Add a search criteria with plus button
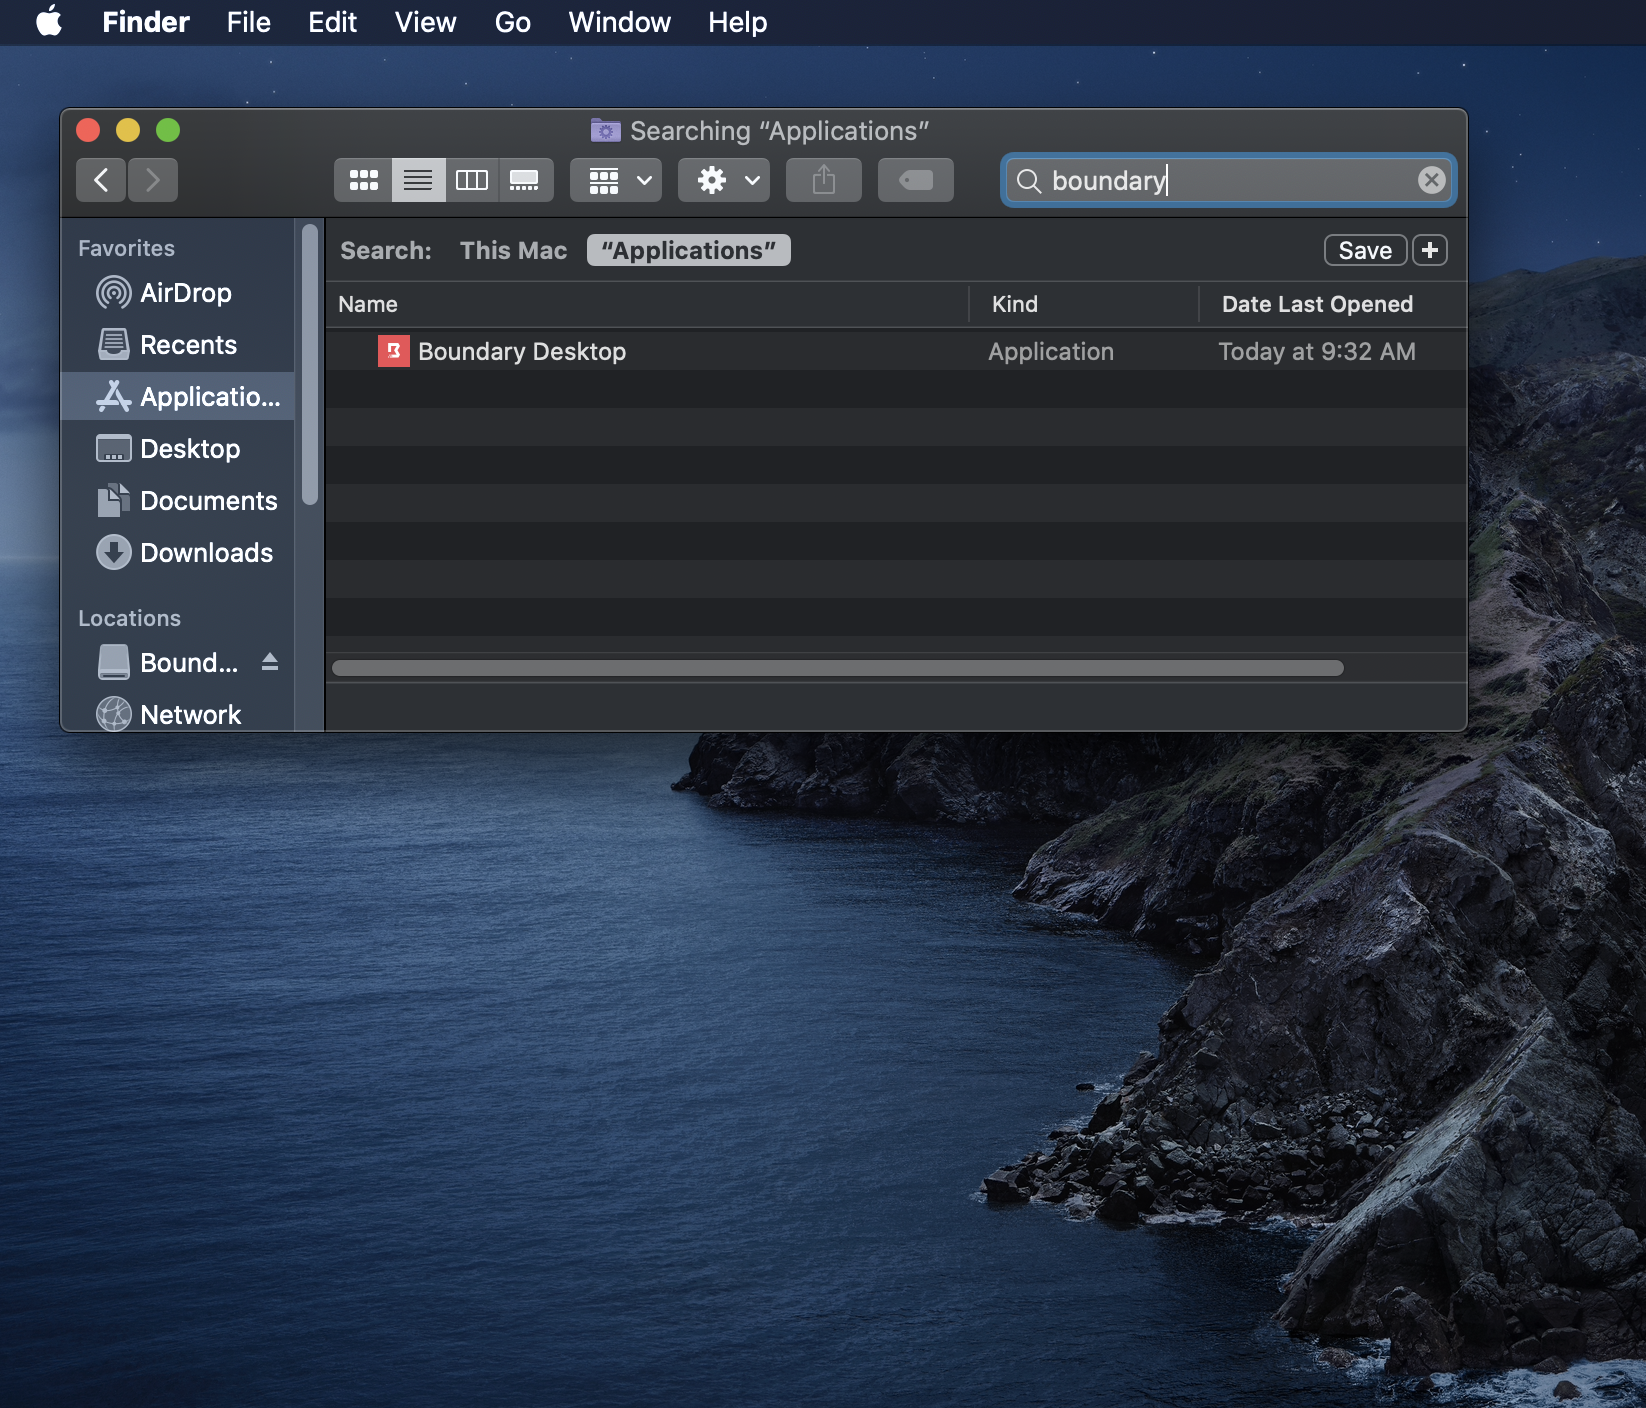 [x=1430, y=250]
